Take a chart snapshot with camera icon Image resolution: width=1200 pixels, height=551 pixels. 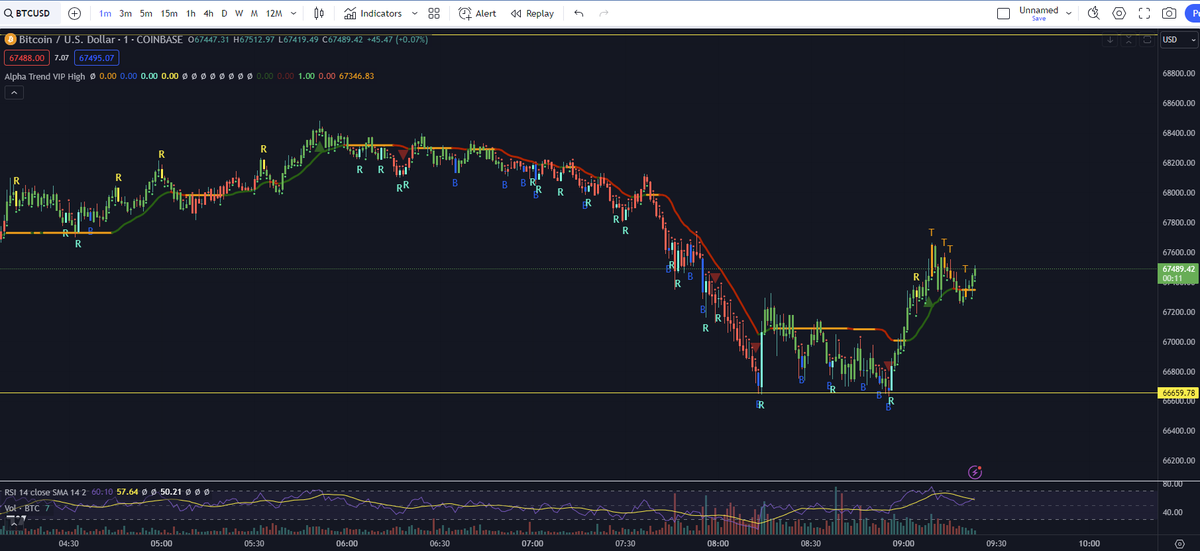[x=1170, y=14]
